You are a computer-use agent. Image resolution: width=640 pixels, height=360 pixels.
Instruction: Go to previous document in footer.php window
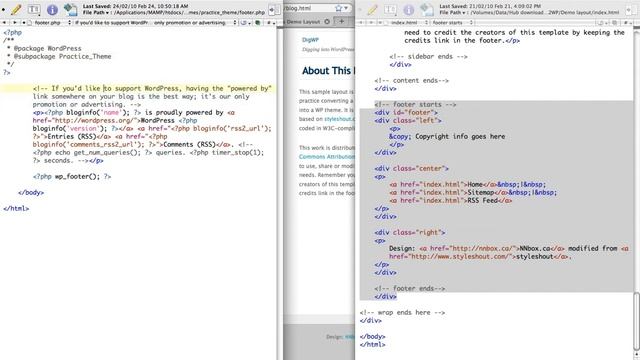click(x=4, y=23)
